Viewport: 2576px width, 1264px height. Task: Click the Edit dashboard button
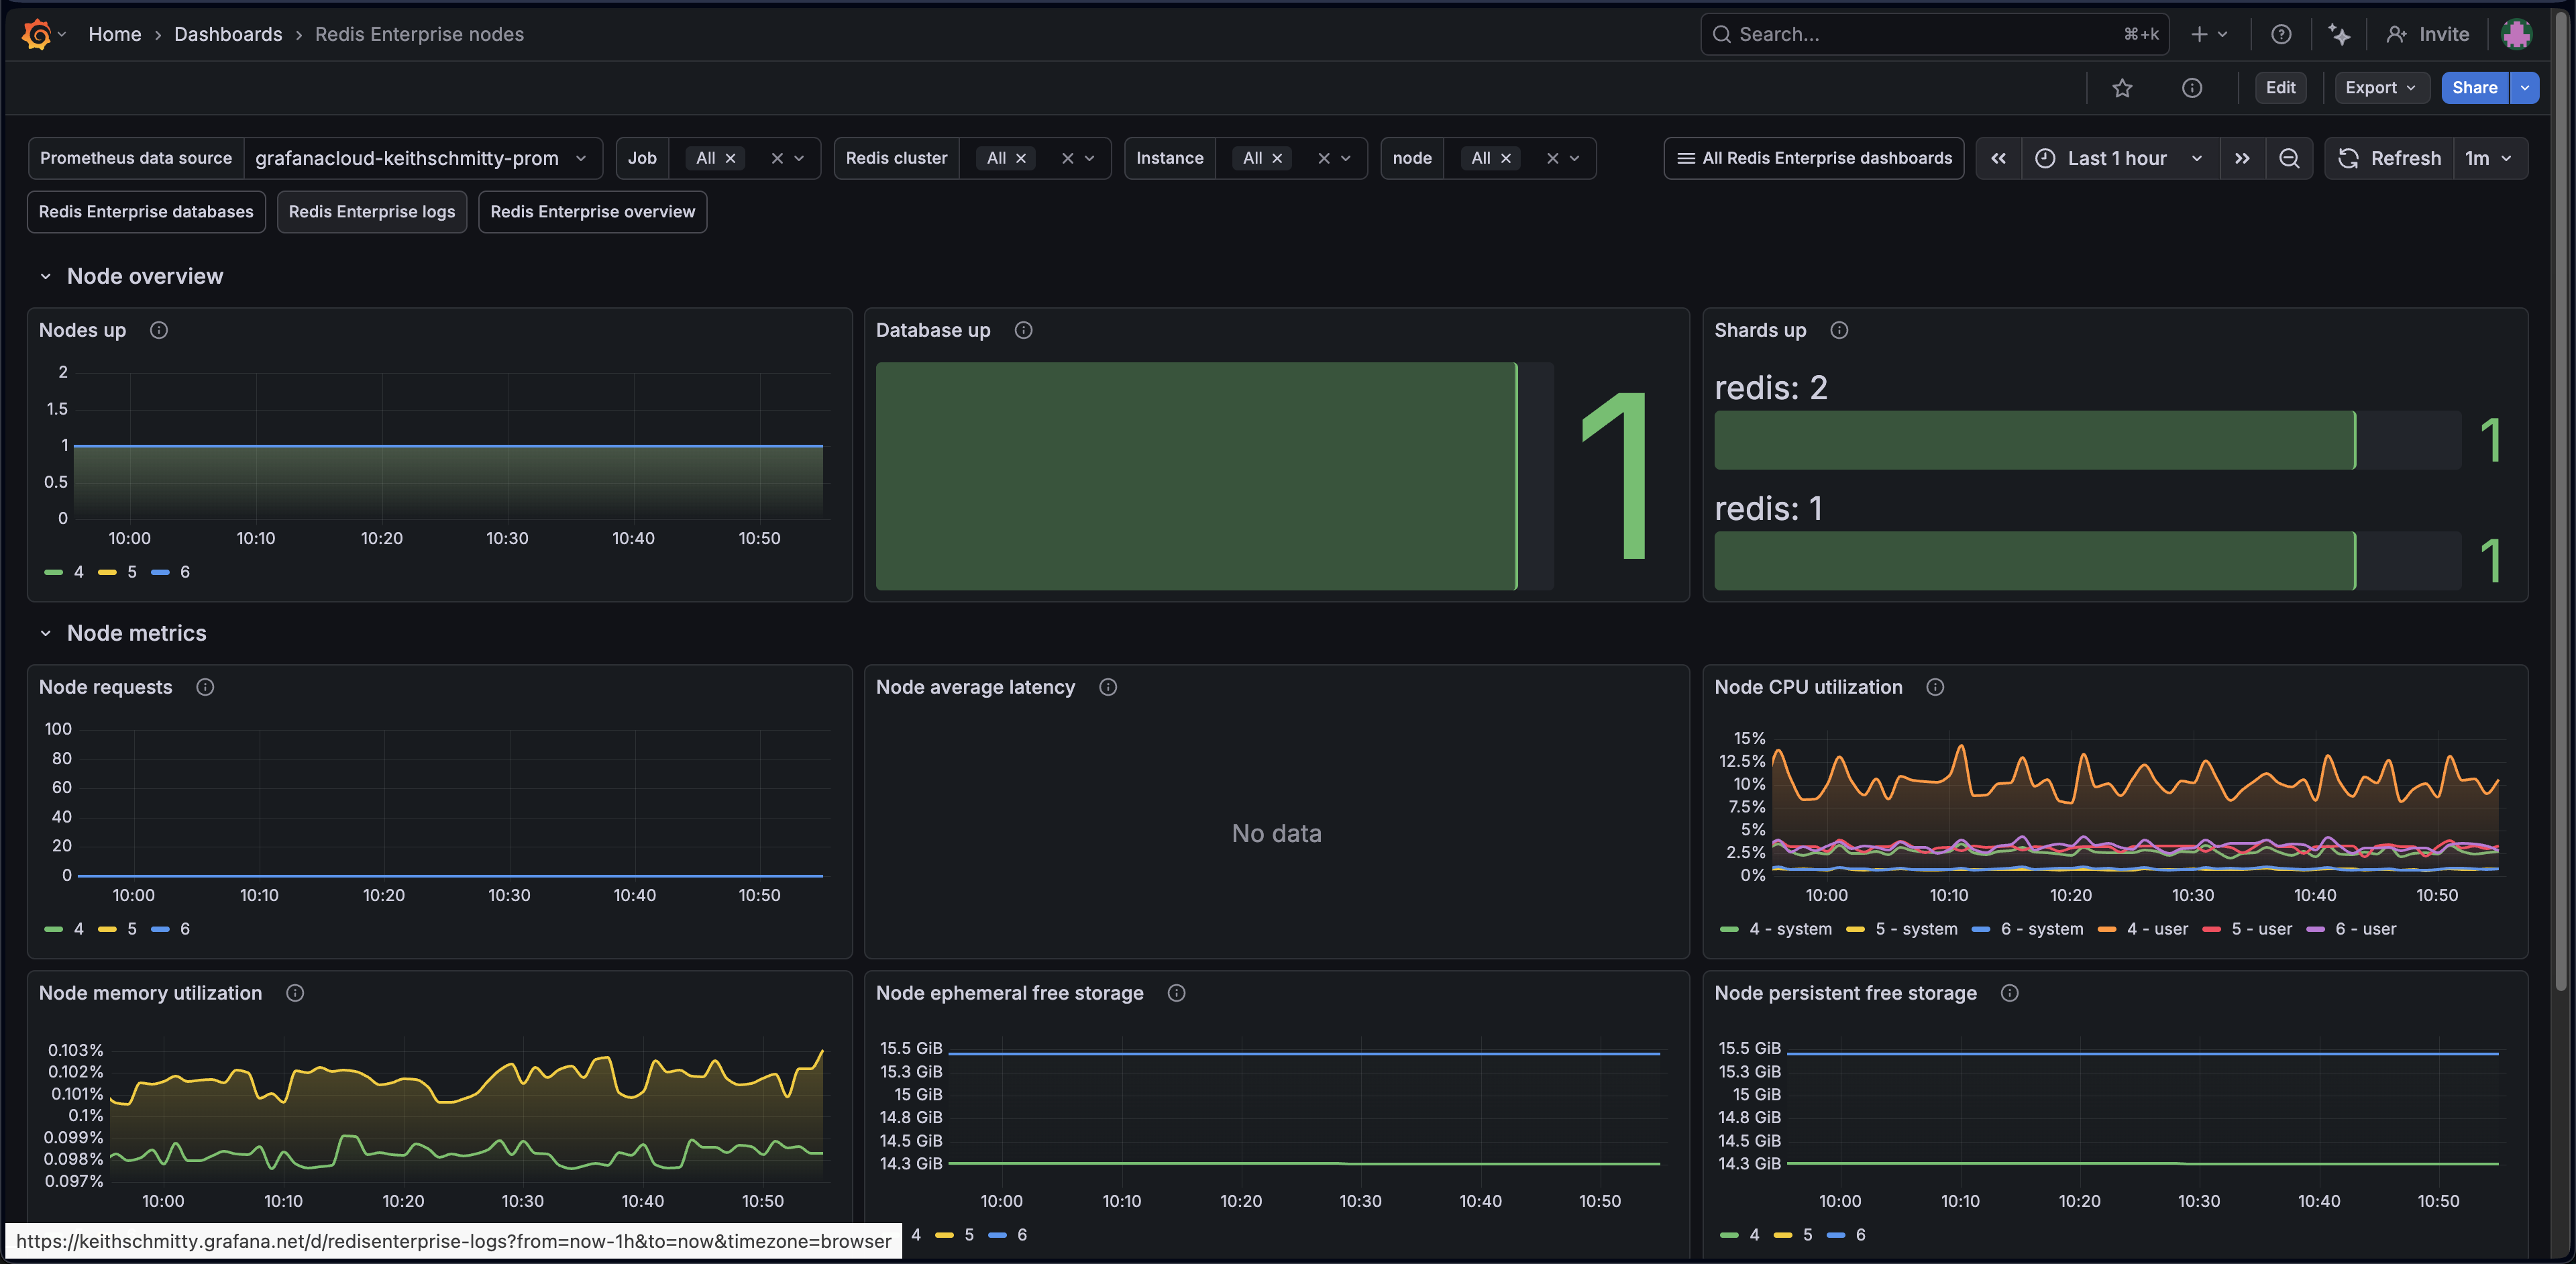tap(2281, 88)
